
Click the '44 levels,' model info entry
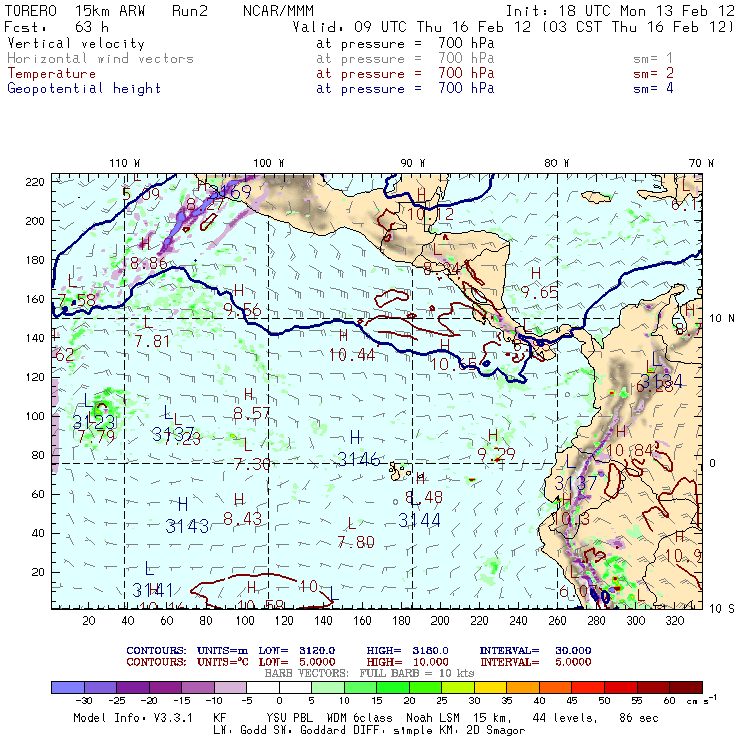point(565,718)
